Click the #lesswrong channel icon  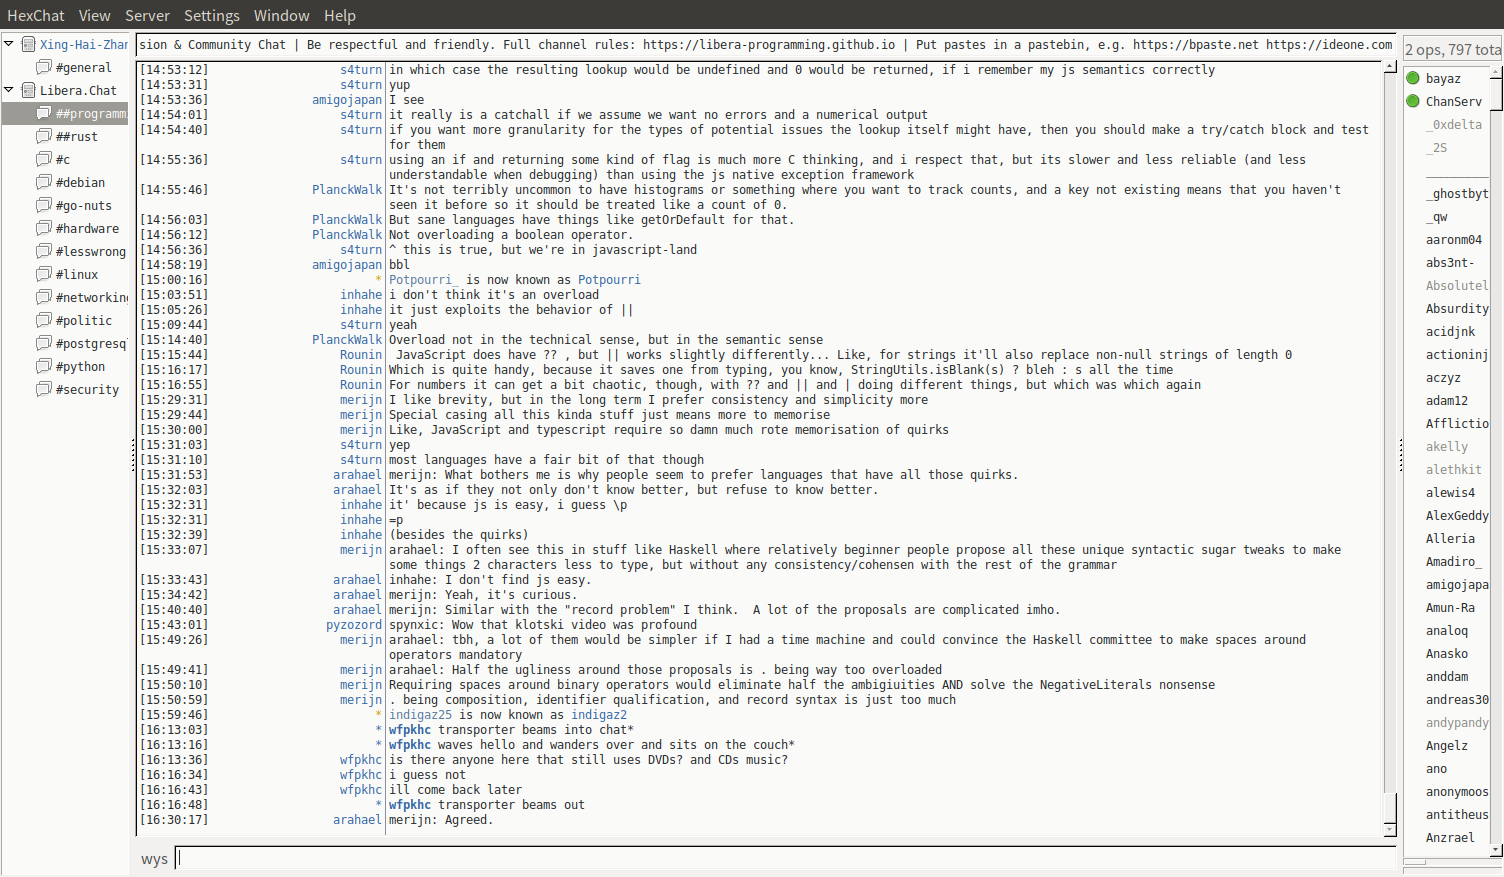(x=44, y=251)
